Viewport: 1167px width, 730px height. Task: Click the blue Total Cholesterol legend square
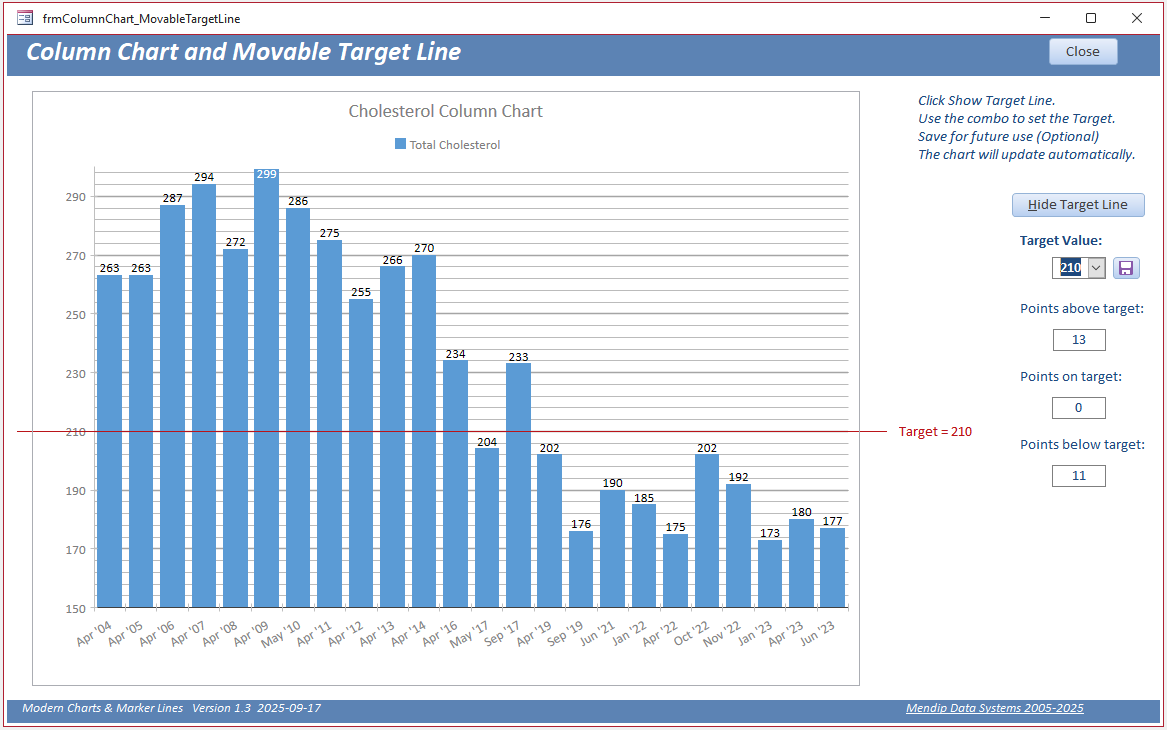tap(400, 144)
